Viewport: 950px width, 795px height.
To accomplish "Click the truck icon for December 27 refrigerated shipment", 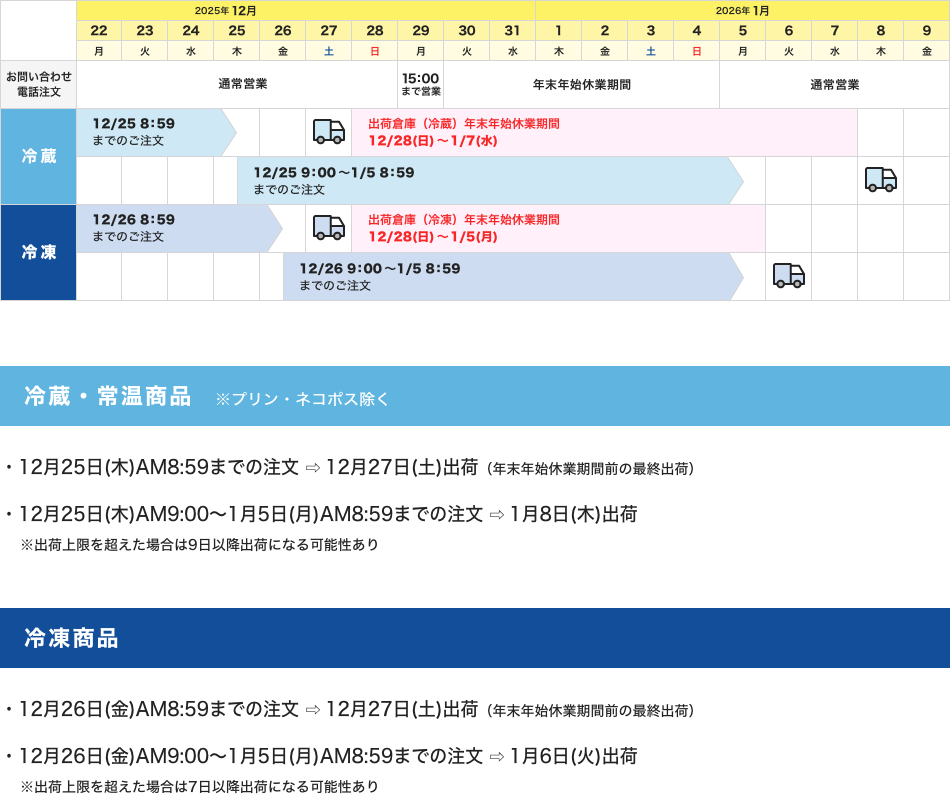I will click(329, 131).
